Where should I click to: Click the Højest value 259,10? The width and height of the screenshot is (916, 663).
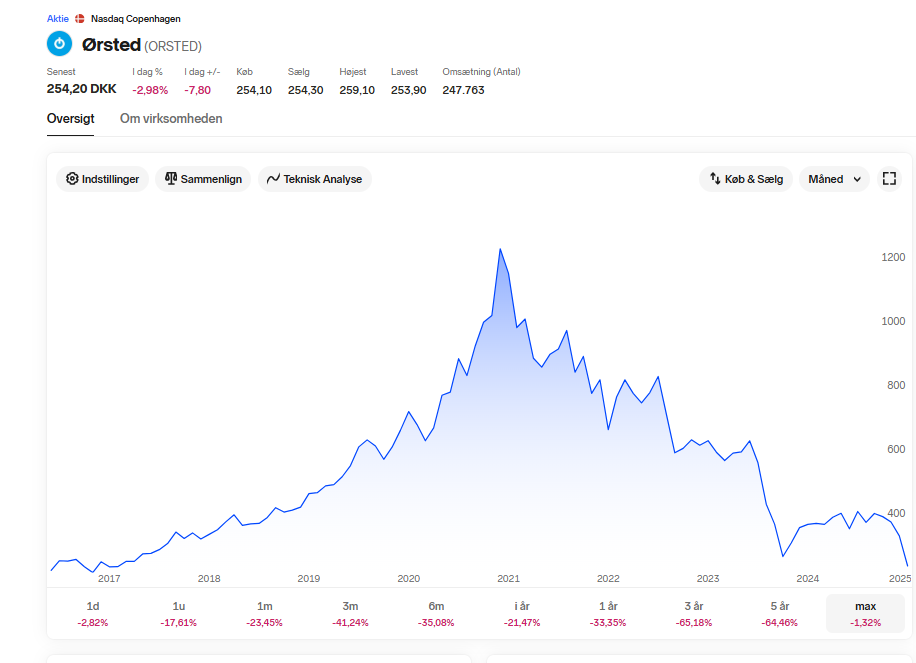[x=357, y=90]
